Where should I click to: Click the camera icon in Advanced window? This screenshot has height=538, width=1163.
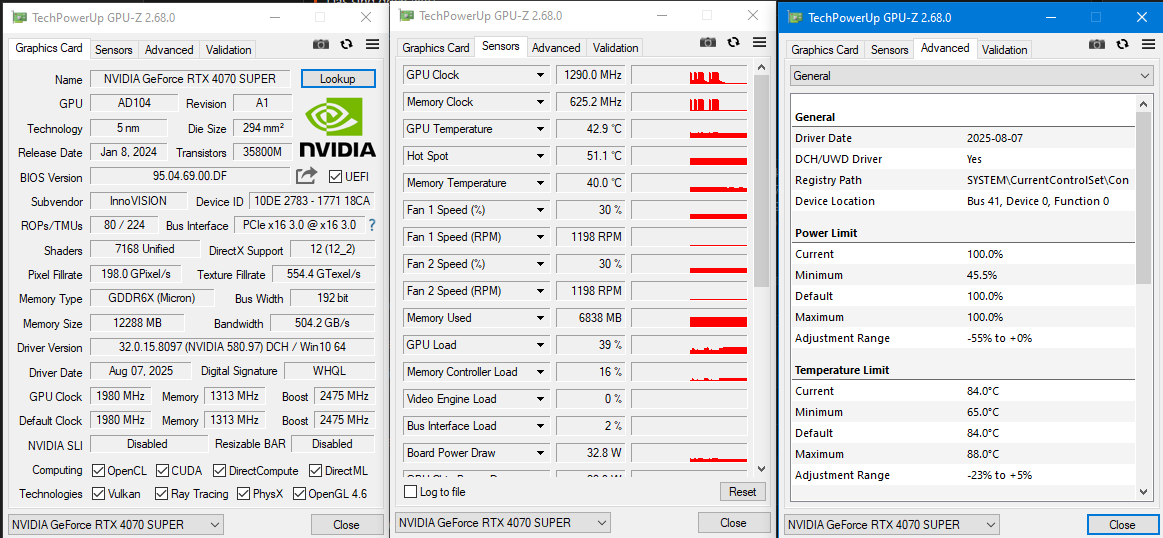click(1097, 45)
